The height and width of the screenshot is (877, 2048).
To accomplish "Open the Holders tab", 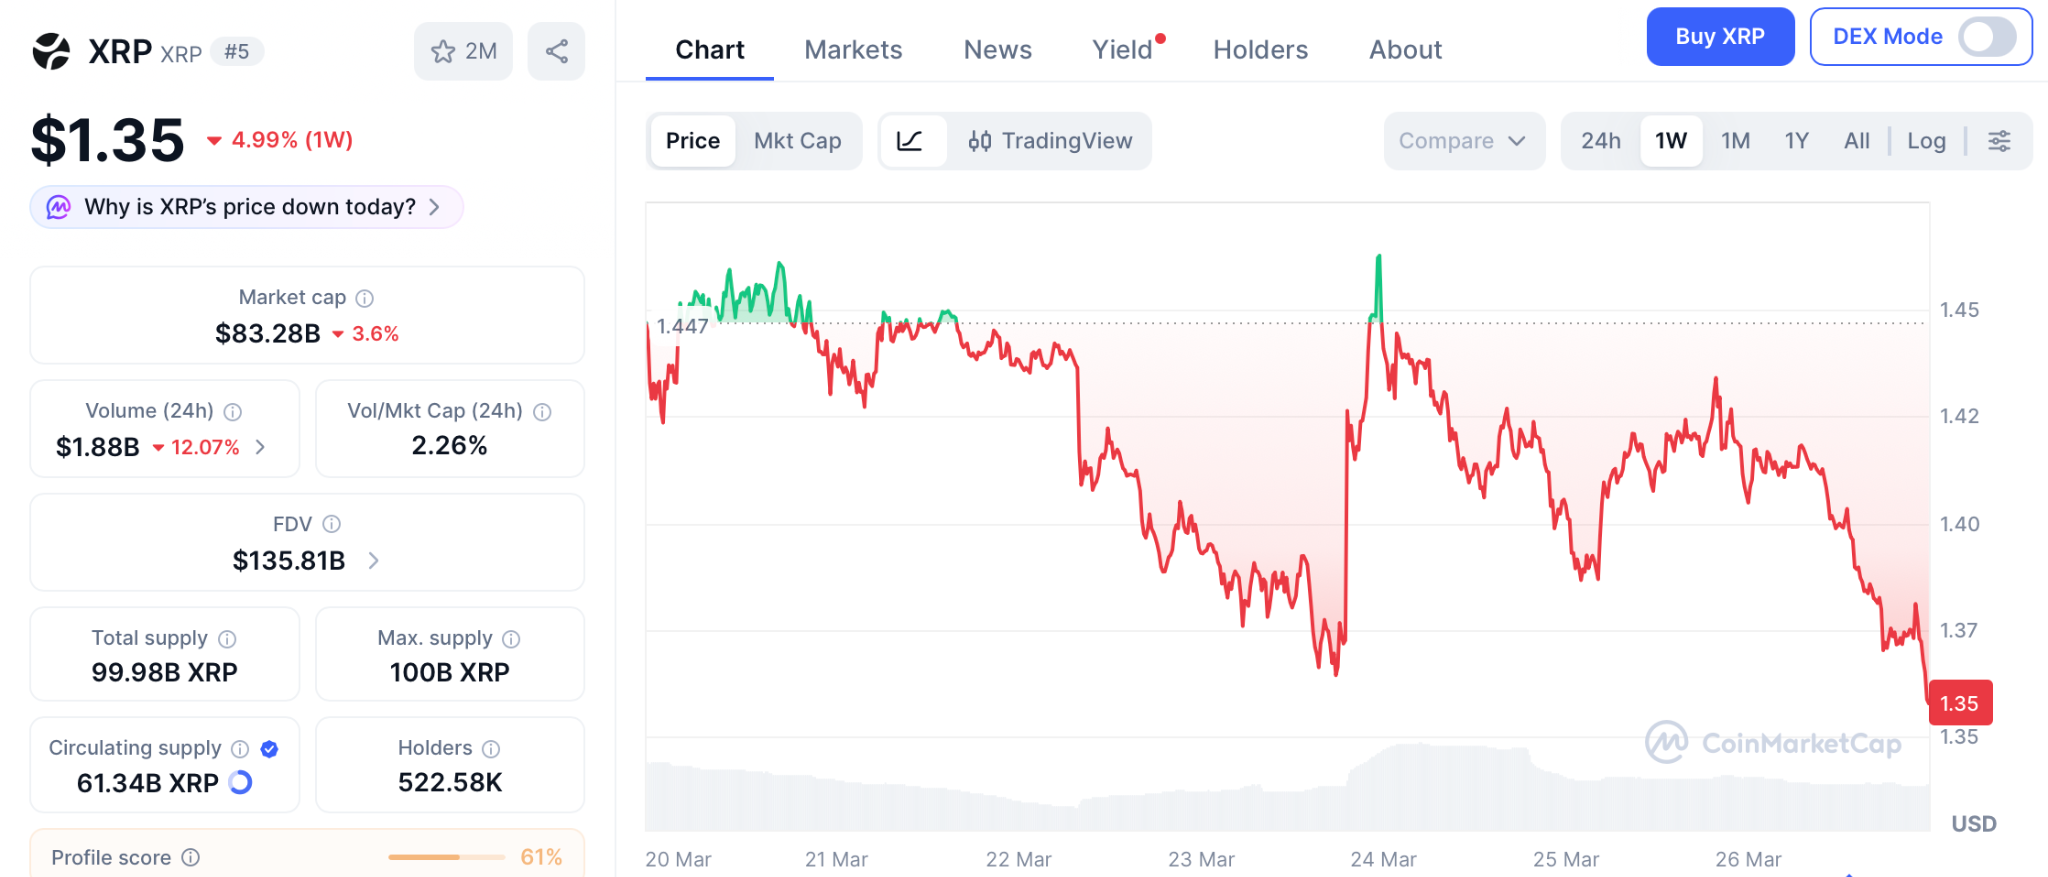I will click(x=1260, y=50).
